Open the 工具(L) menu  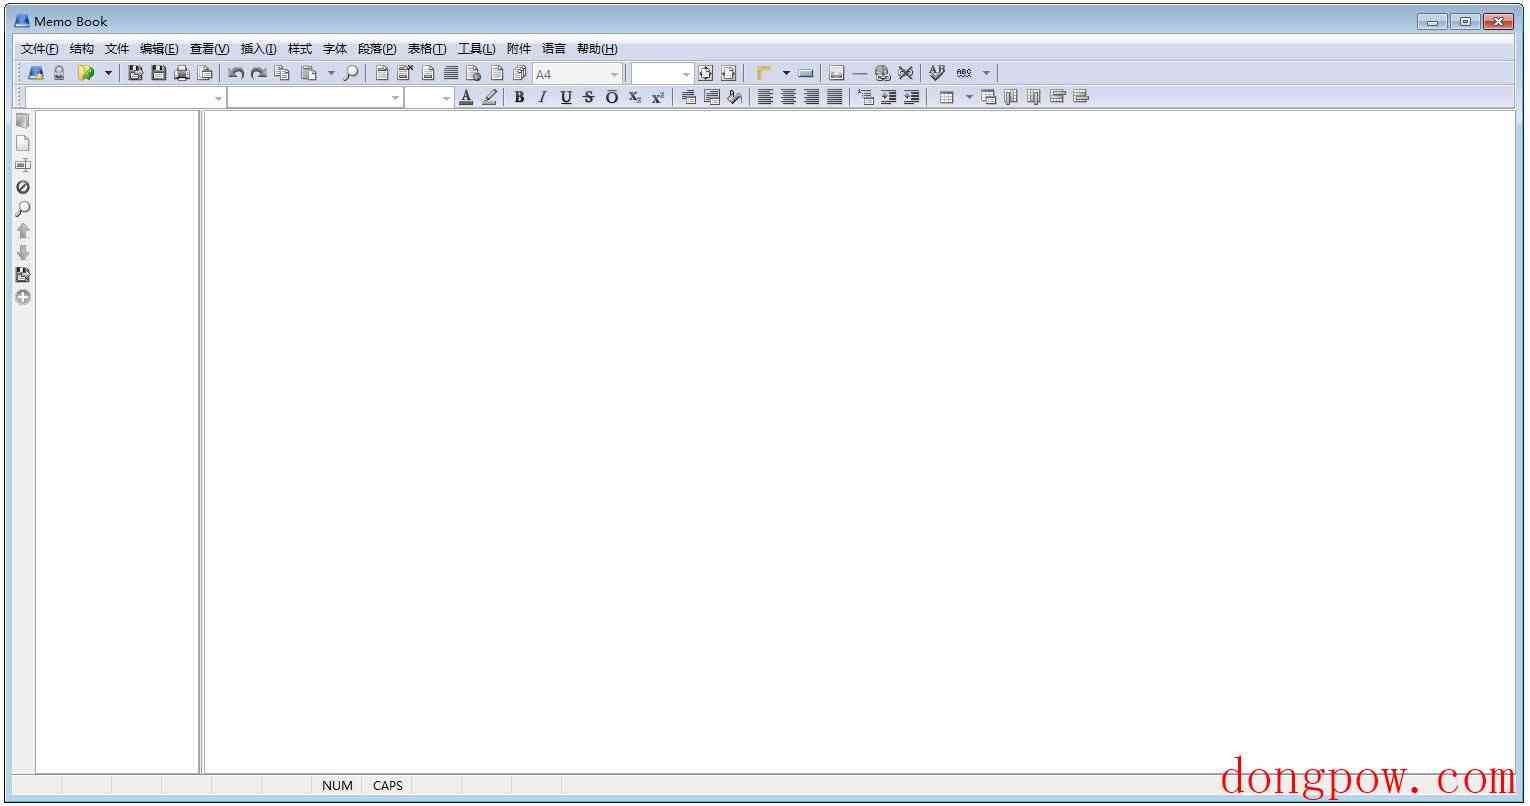coord(476,49)
